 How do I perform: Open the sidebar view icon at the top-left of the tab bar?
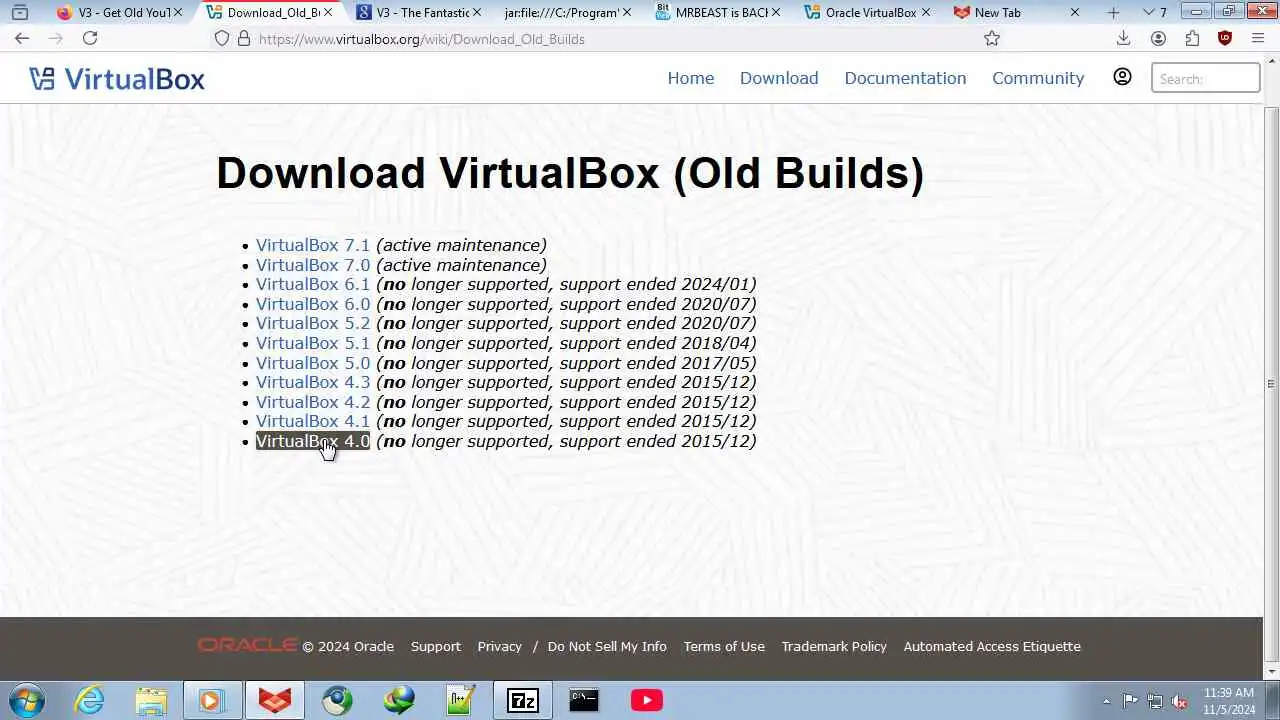pos(19,12)
